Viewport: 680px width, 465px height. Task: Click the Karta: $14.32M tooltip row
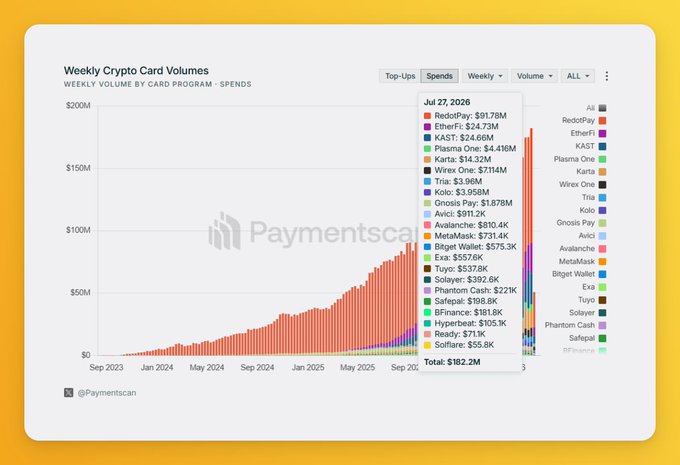point(458,160)
